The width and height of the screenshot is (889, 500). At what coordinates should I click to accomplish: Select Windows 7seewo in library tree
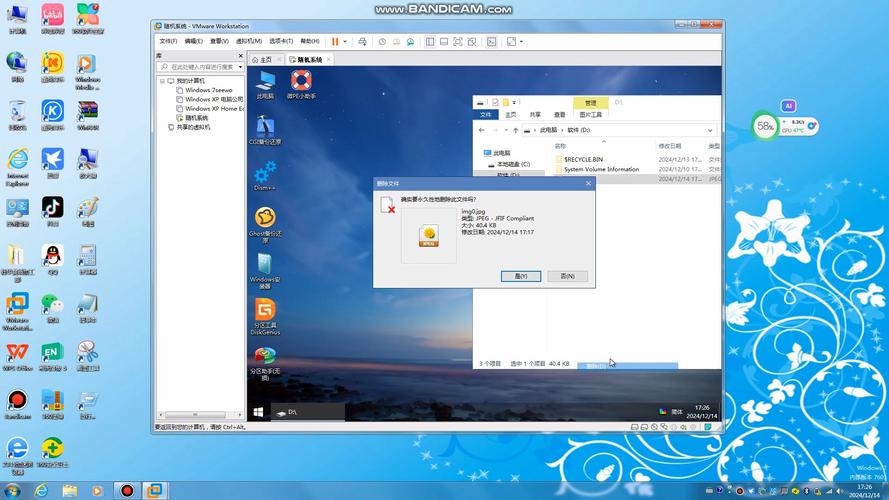(209, 90)
